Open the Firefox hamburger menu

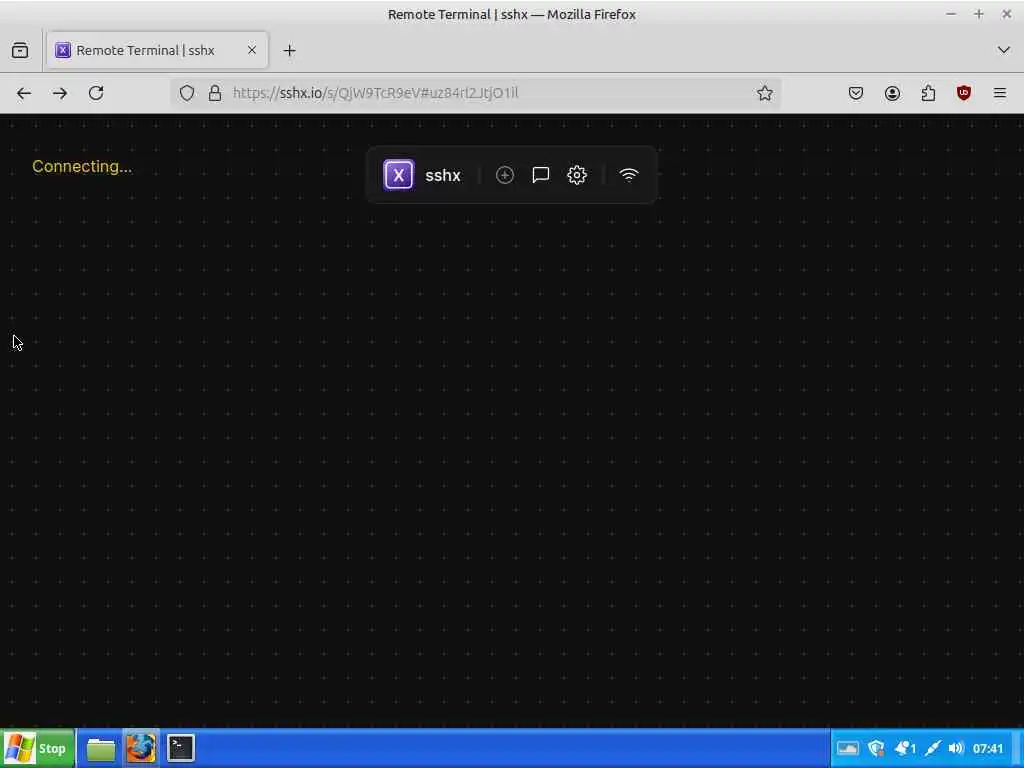1000,93
